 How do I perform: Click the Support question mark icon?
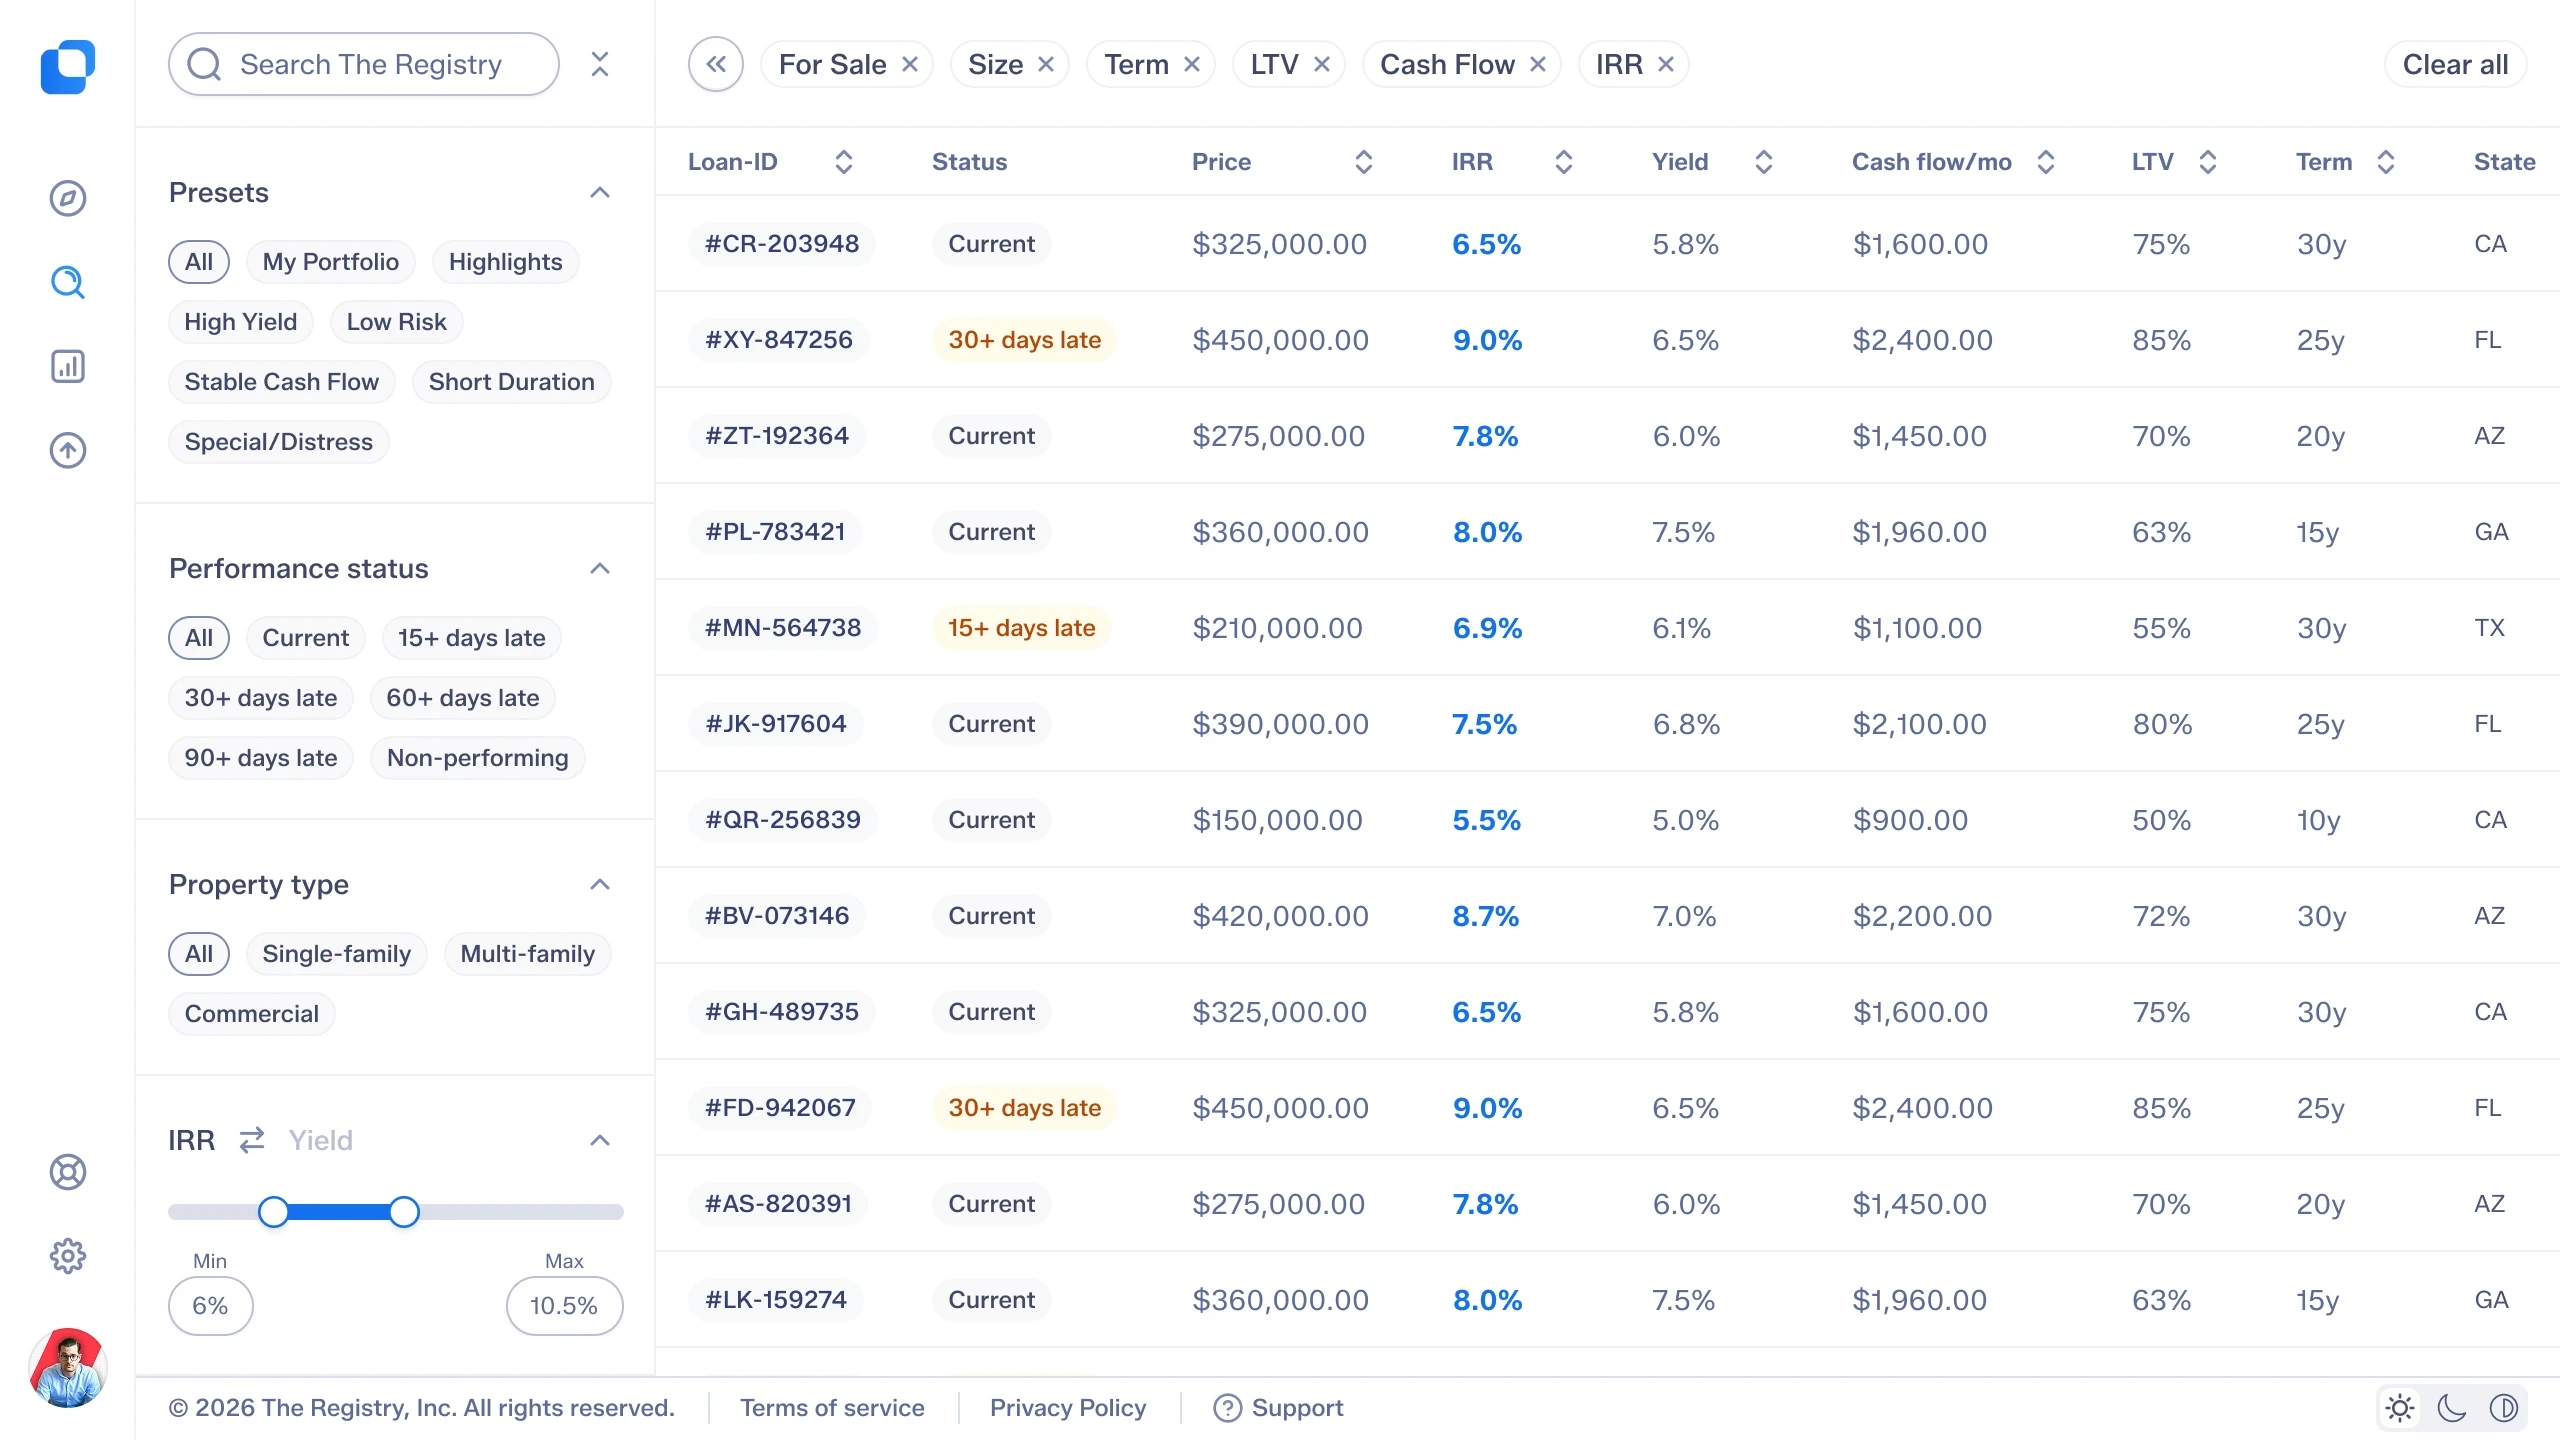pos(1227,1408)
